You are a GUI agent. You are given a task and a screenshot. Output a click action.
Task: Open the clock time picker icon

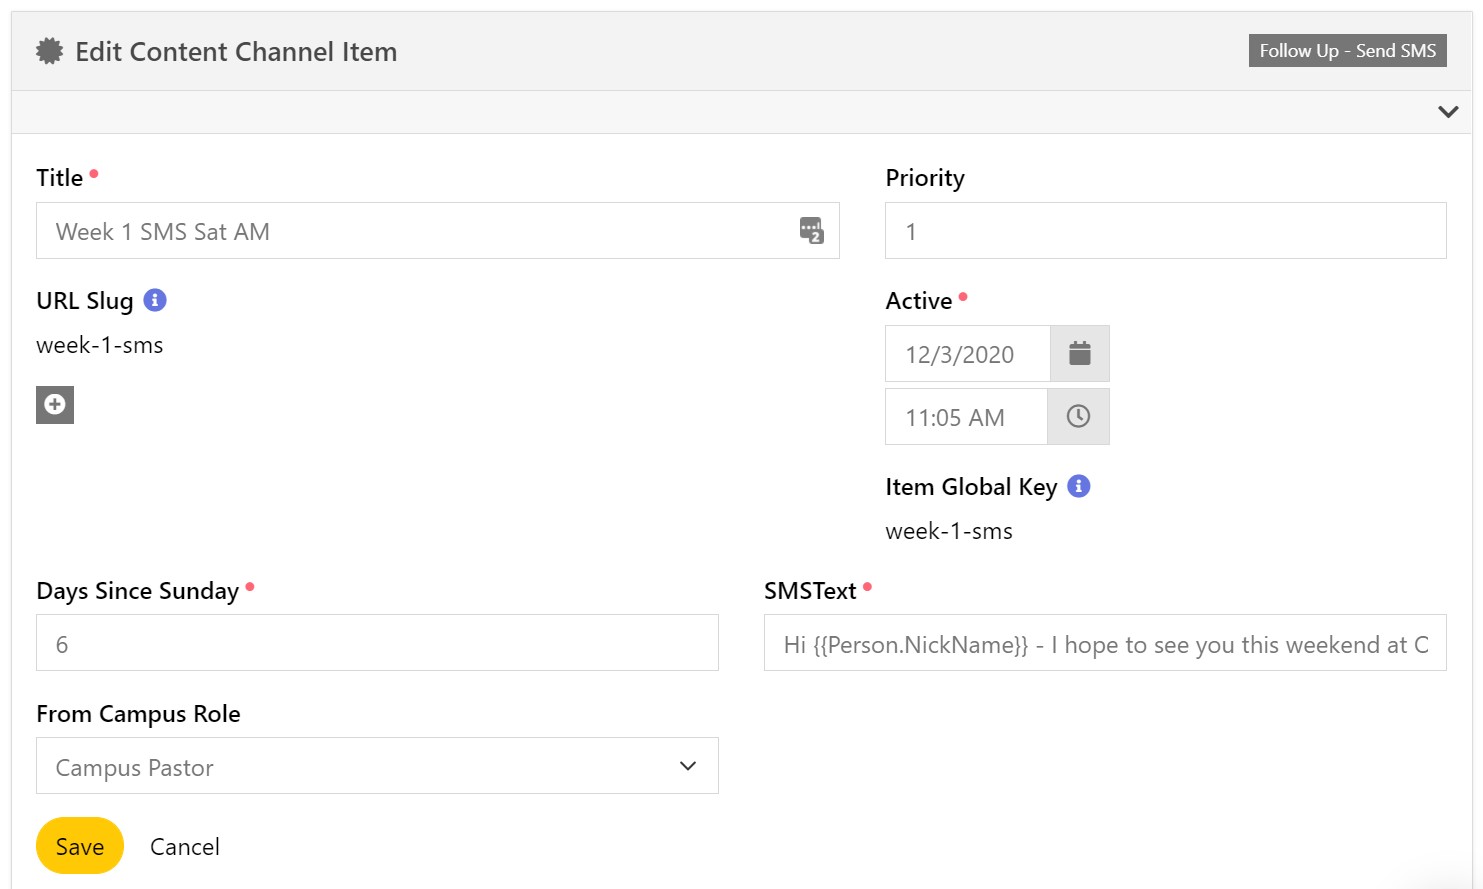click(x=1078, y=417)
